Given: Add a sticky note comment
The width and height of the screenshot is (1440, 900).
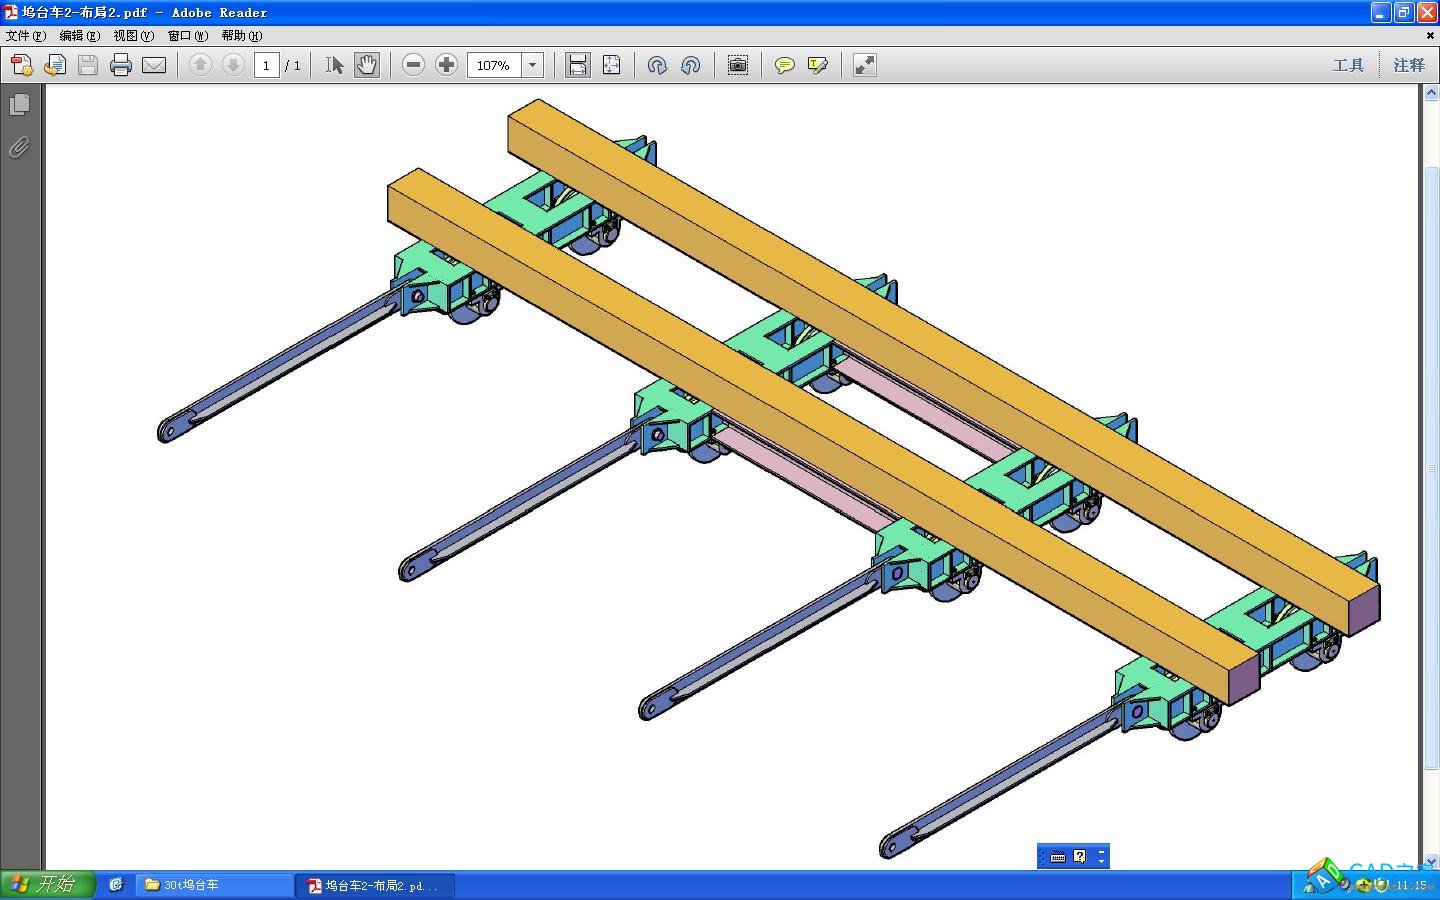Looking at the screenshot, I should click(x=785, y=66).
